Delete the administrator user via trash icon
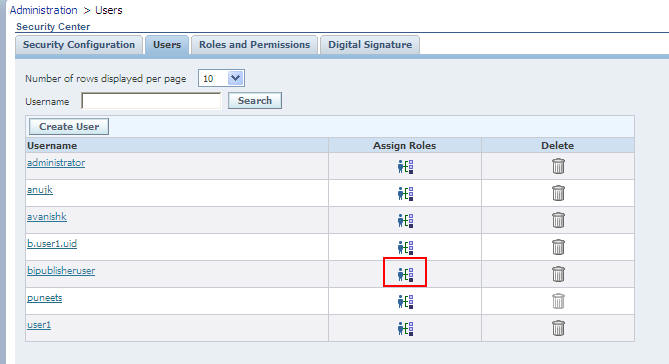 coord(558,166)
